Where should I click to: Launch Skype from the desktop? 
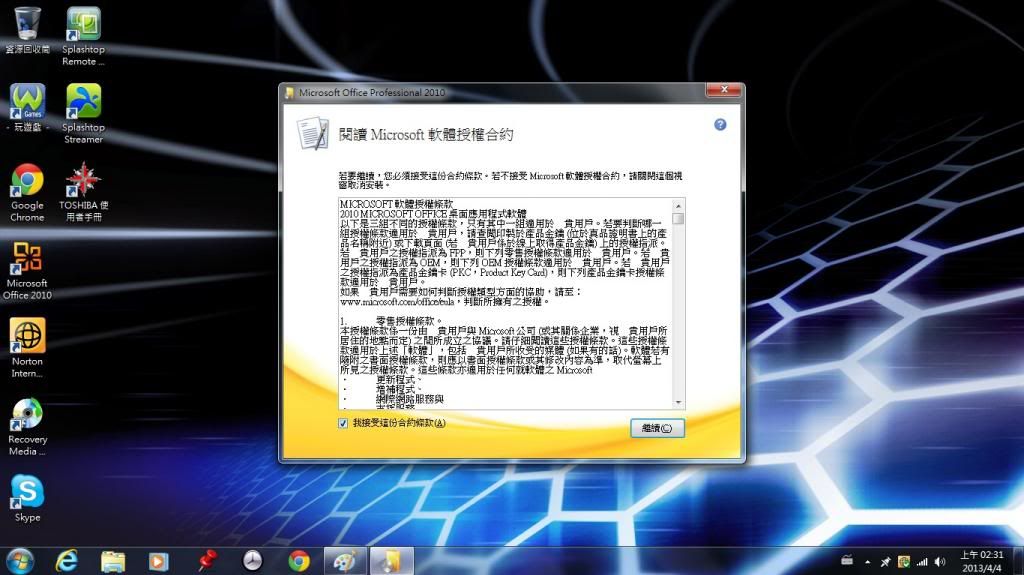point(27,499)
